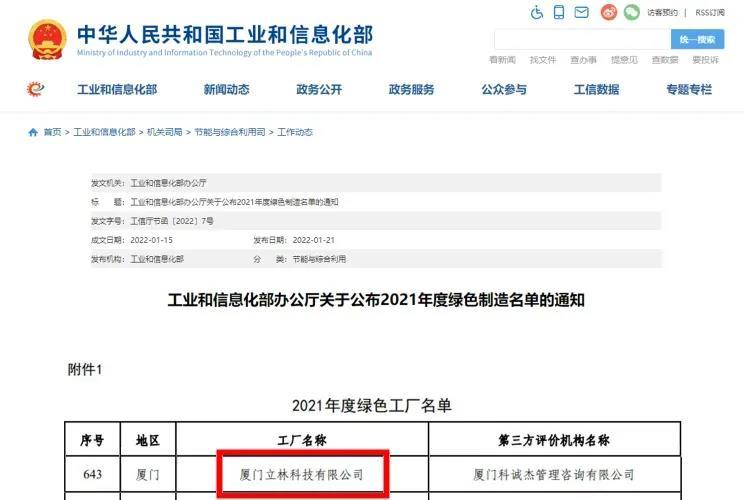Click the national emblem logo
The width and height of the screenshot is (744, 500).
click(47, 39)
